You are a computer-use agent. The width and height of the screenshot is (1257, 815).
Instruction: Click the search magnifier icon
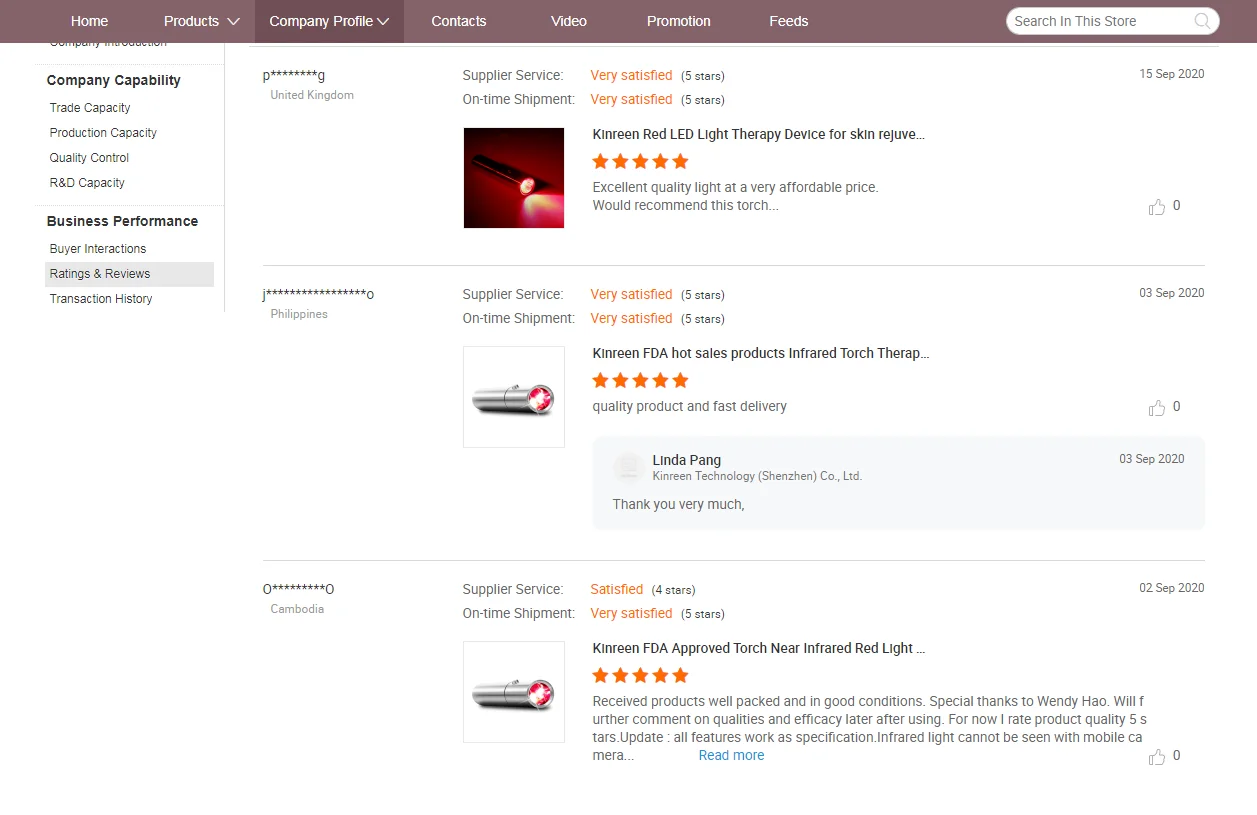(1202, 21)
